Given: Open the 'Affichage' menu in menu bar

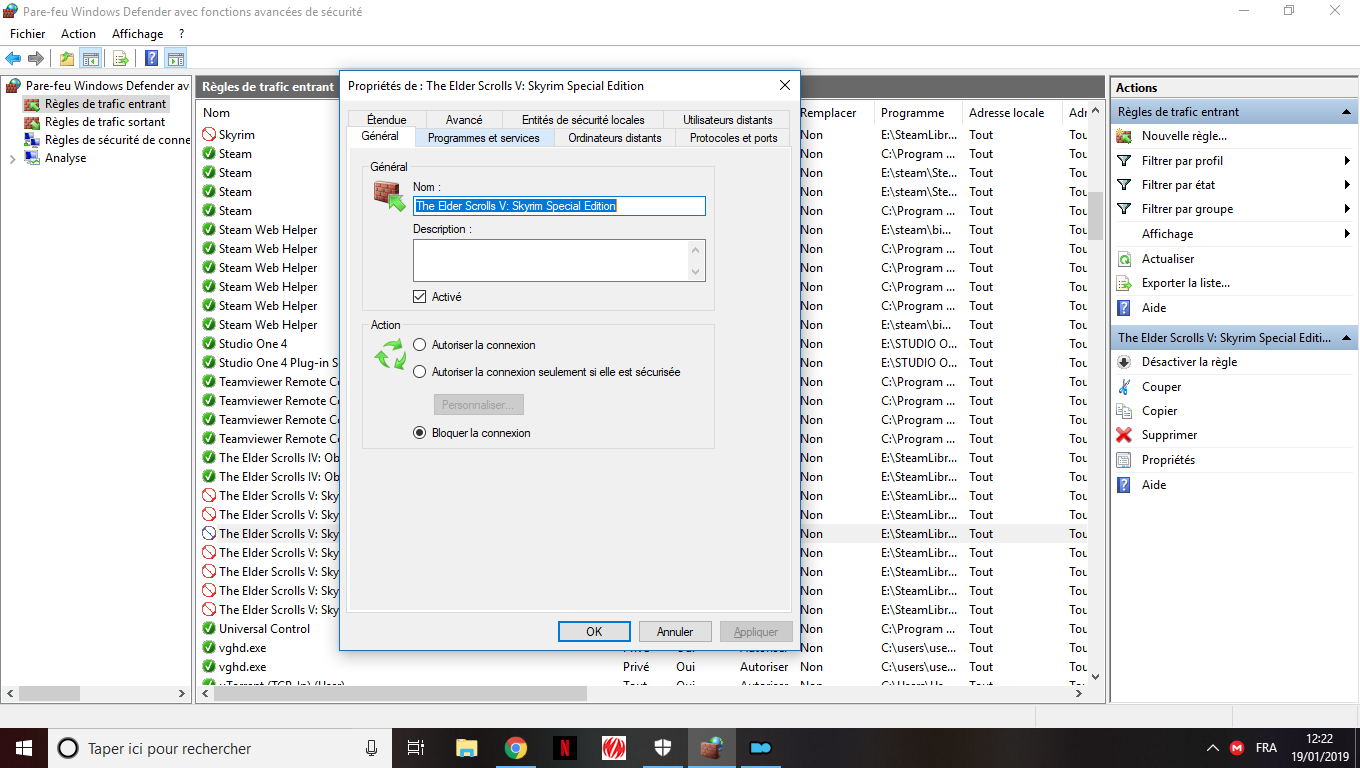Looking at the screenshot, I should [x=137, y=34].
